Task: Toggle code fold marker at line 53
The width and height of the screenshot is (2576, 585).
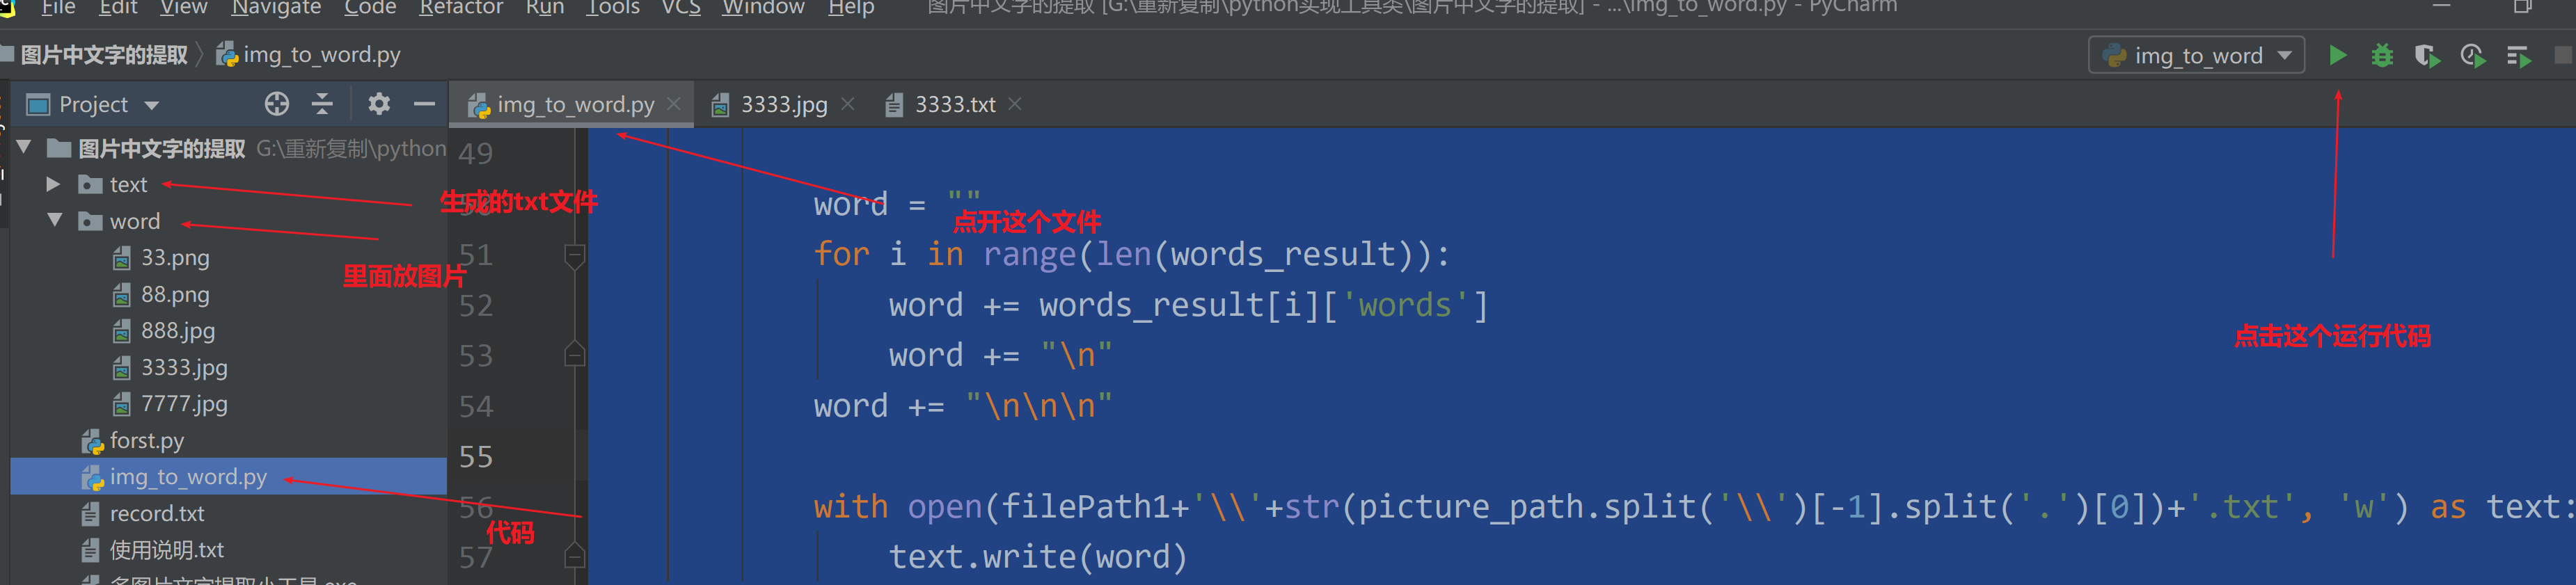Action: click(575, 354)
